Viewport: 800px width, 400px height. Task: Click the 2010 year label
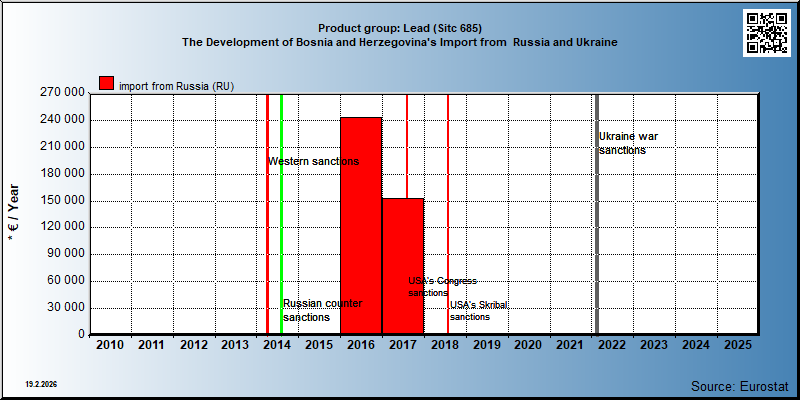point(110,345)
